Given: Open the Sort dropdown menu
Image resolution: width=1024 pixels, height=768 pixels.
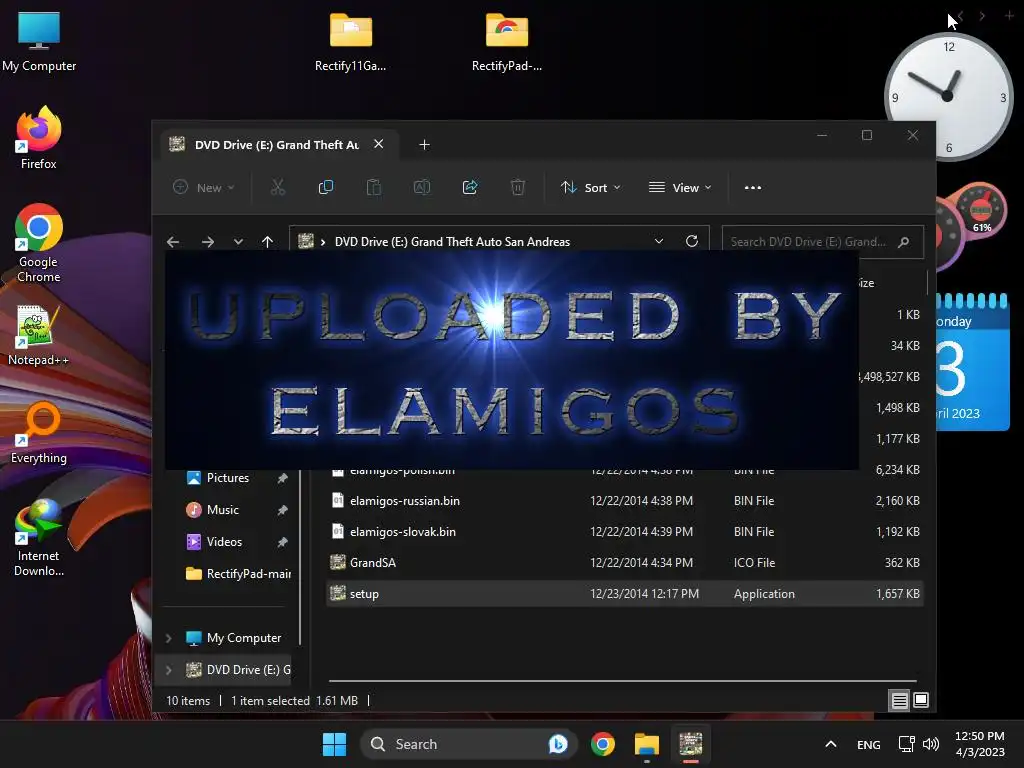Looking at the screenshot, I should point(590,187).
